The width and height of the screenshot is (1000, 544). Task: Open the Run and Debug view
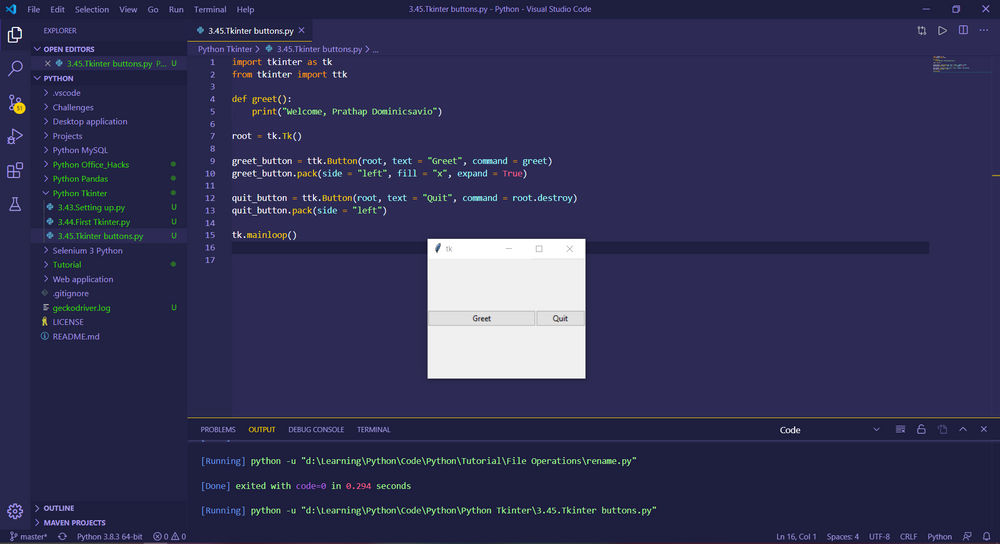(15, 136)
